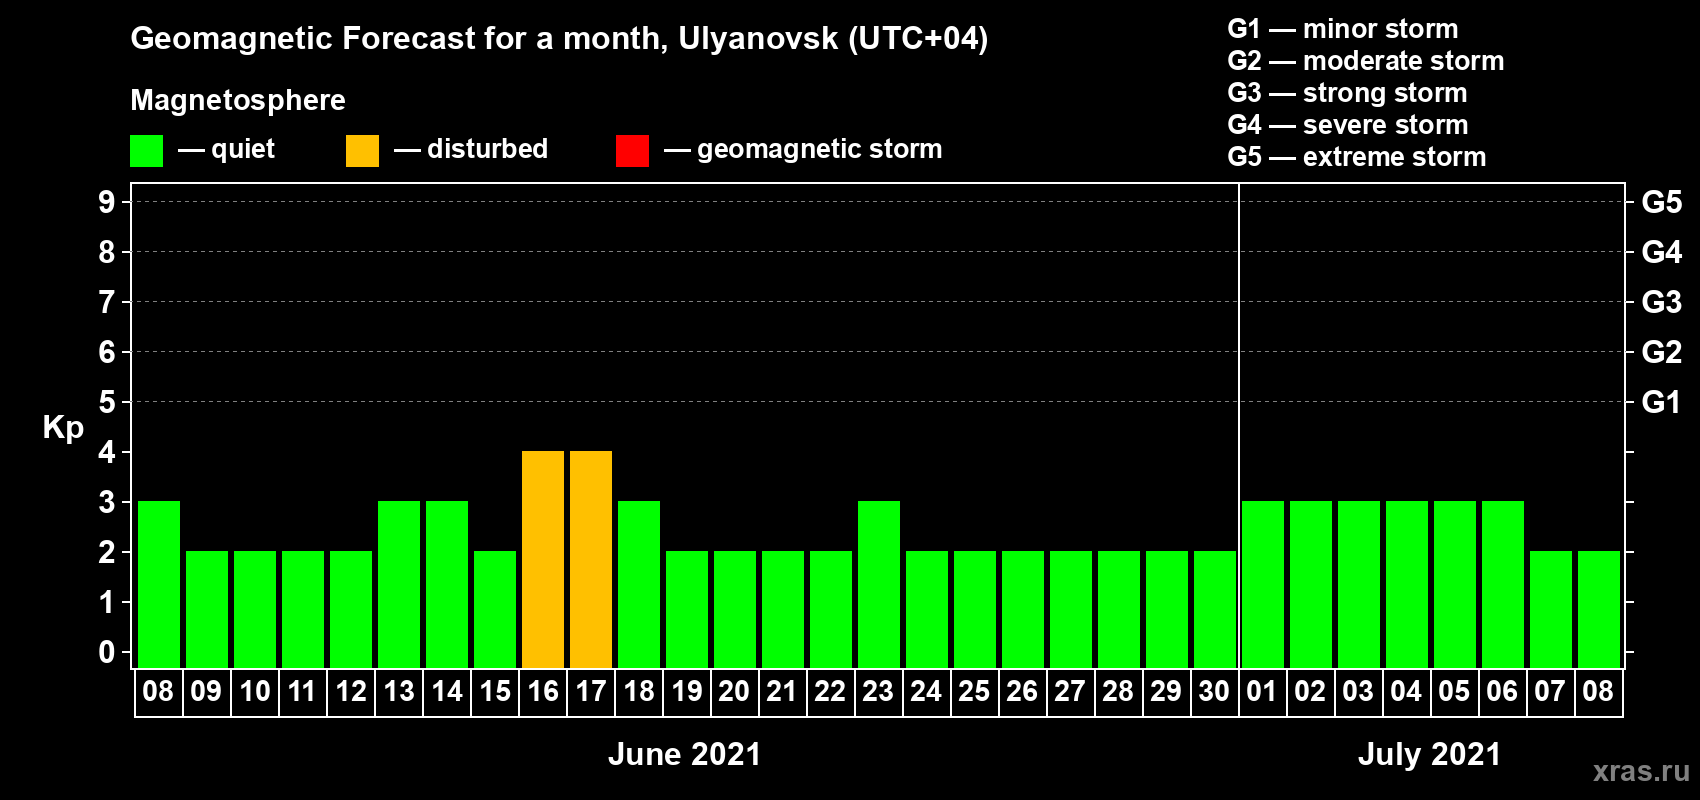Click the 'June 2021' month label
Viewport: 1700px width, 800px height.
tap(685, 754)
